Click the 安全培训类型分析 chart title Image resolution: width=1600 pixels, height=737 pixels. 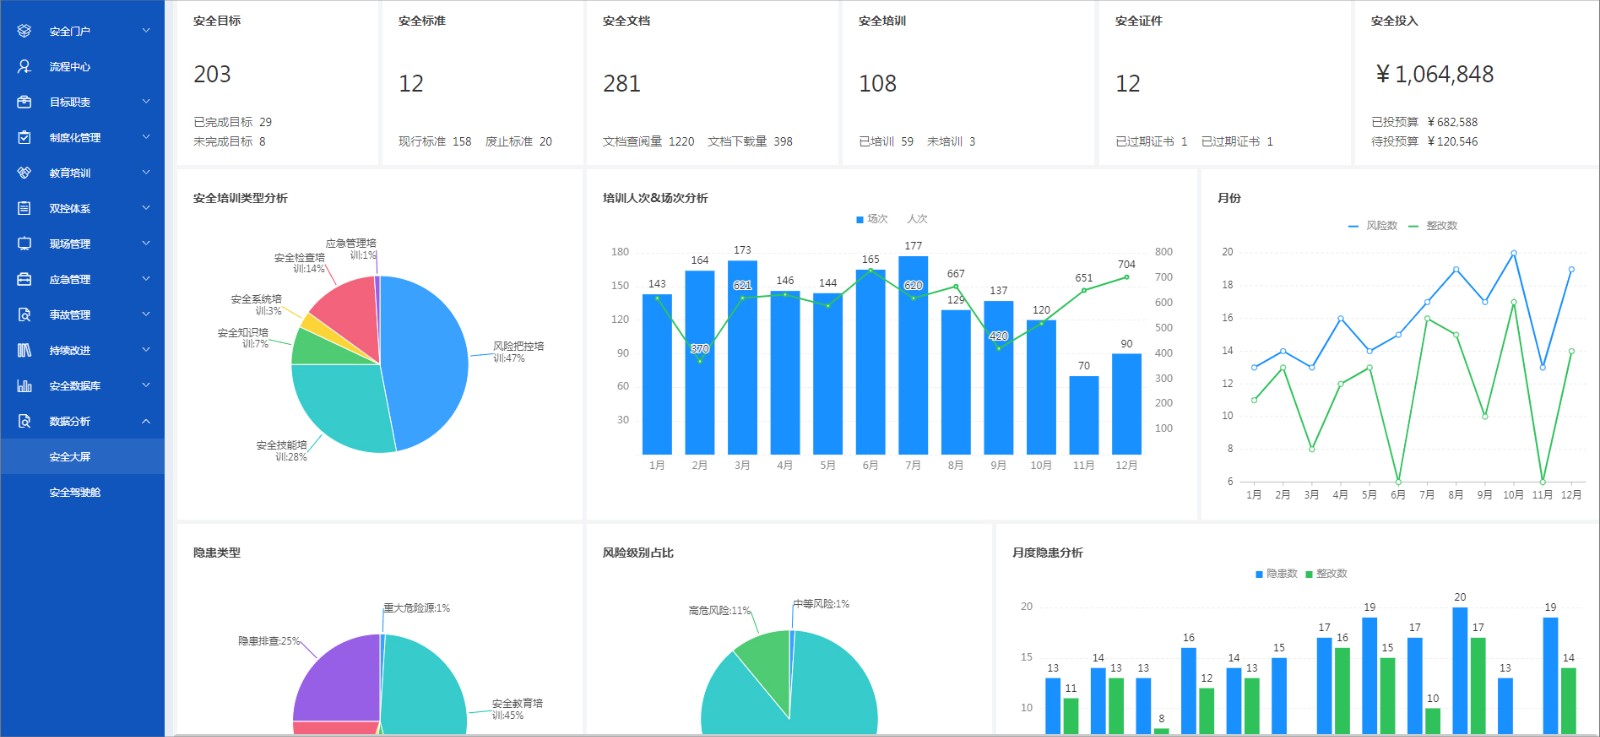click(241, 198)
